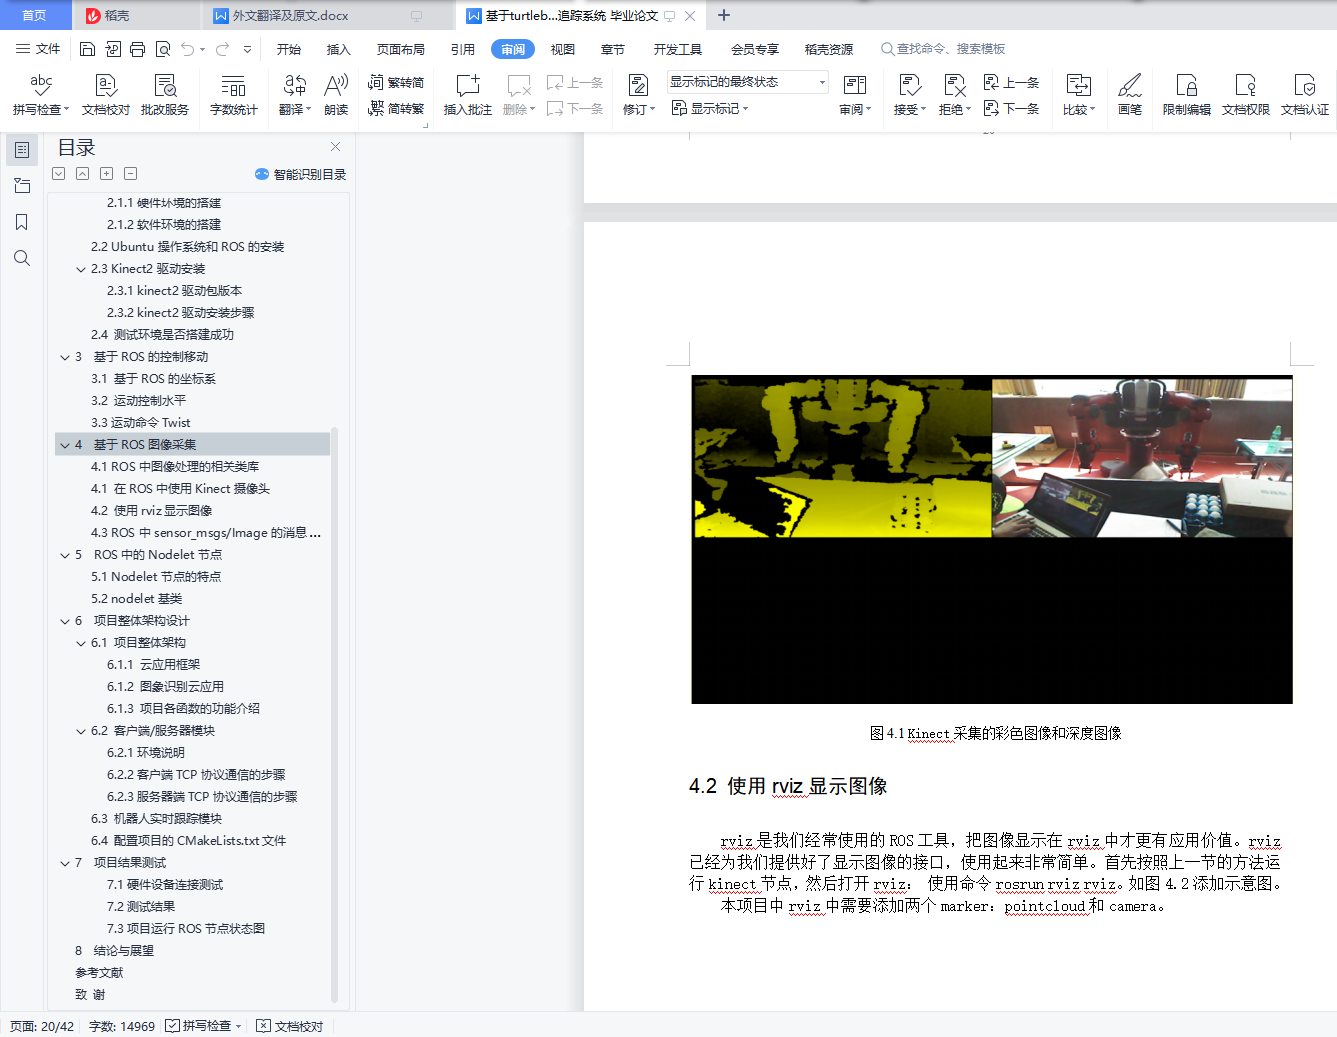Jump to outline item '4.2 使用 rviz 显示图像'

click(152, 511)
